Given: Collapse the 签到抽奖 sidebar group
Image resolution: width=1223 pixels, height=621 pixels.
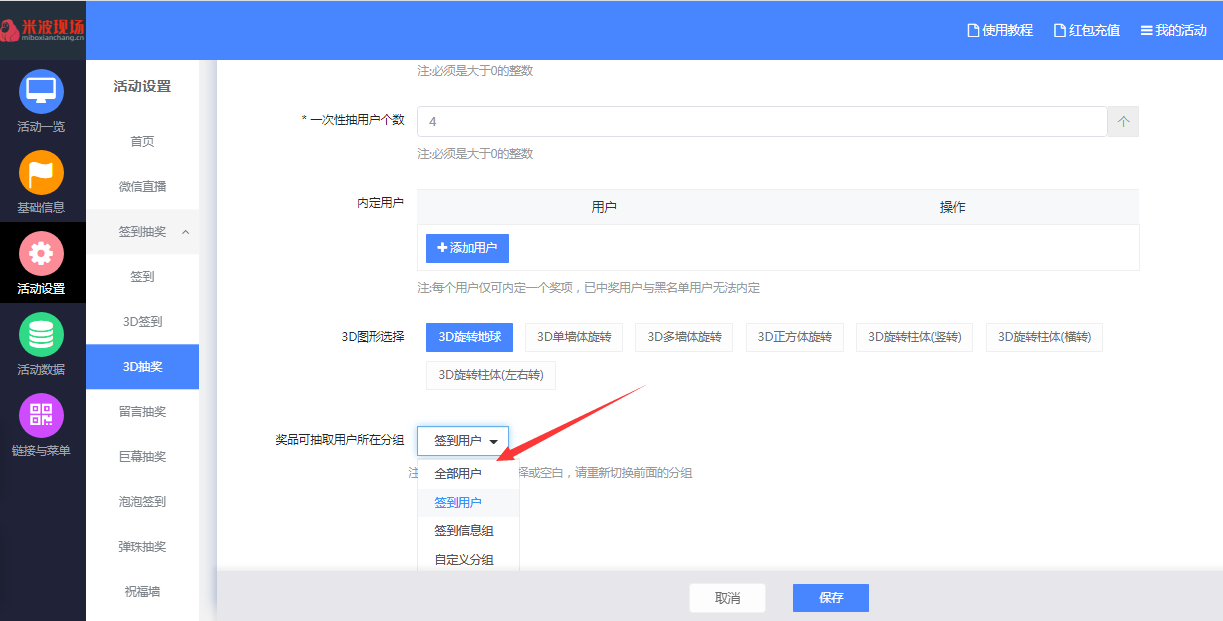Looking at the screenshot, I should pyautogui.click(x=186, y=232).
